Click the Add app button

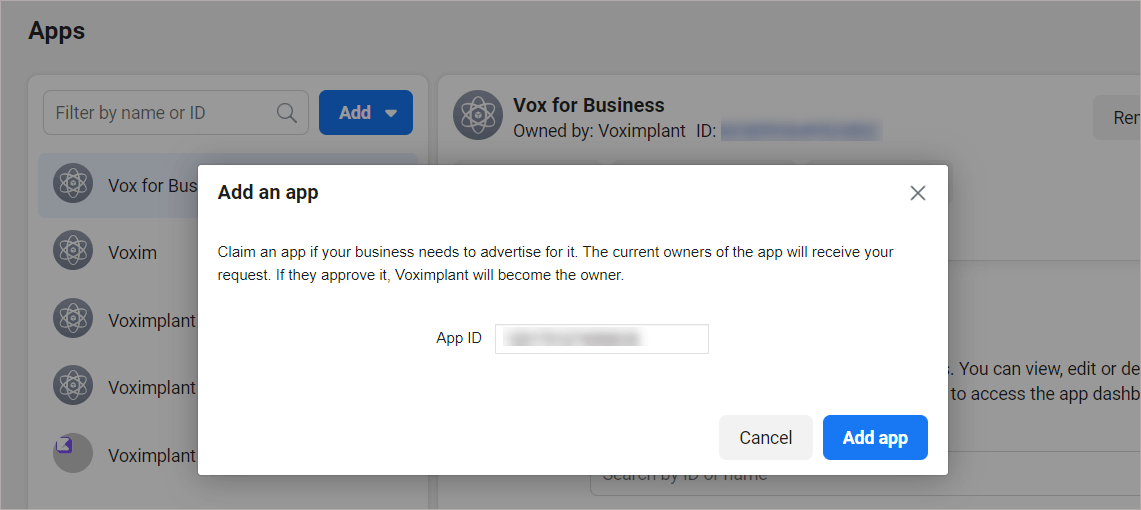click(x=875, y=437)
